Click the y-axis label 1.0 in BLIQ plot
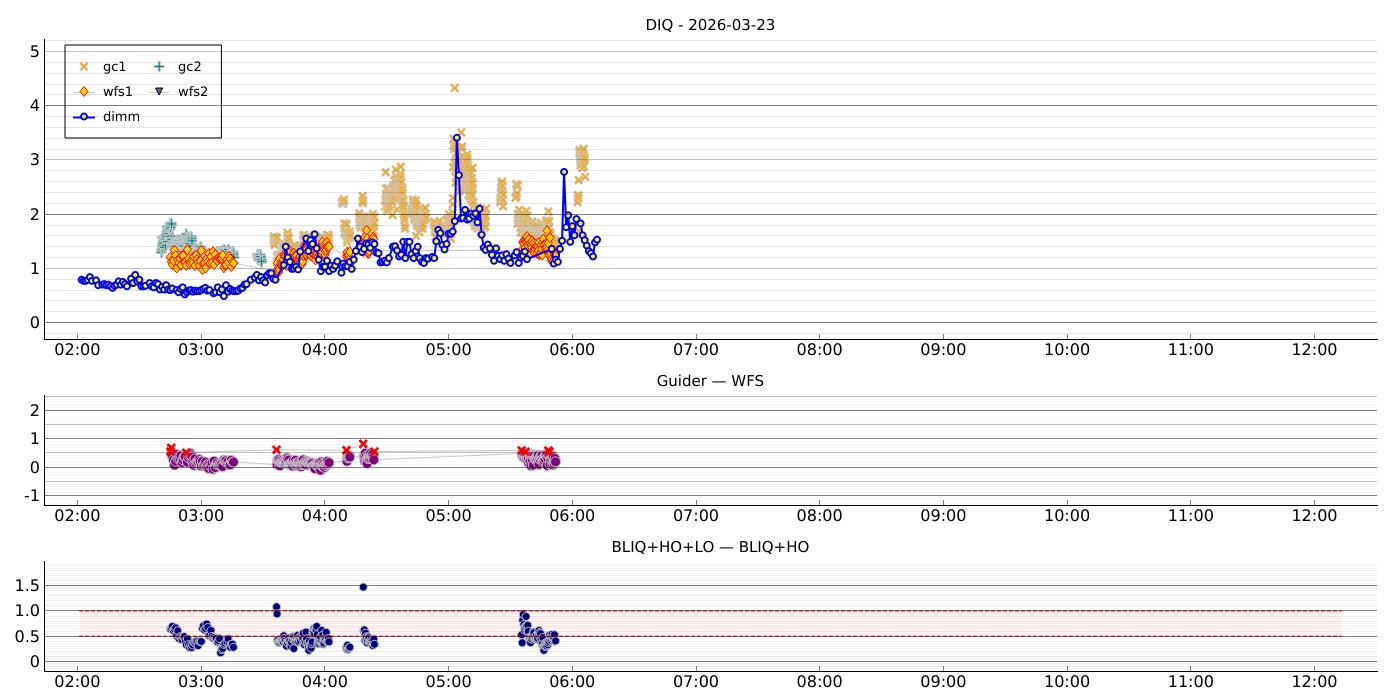This screenshot has width=1400, height=700. click(x=28, y=611)
